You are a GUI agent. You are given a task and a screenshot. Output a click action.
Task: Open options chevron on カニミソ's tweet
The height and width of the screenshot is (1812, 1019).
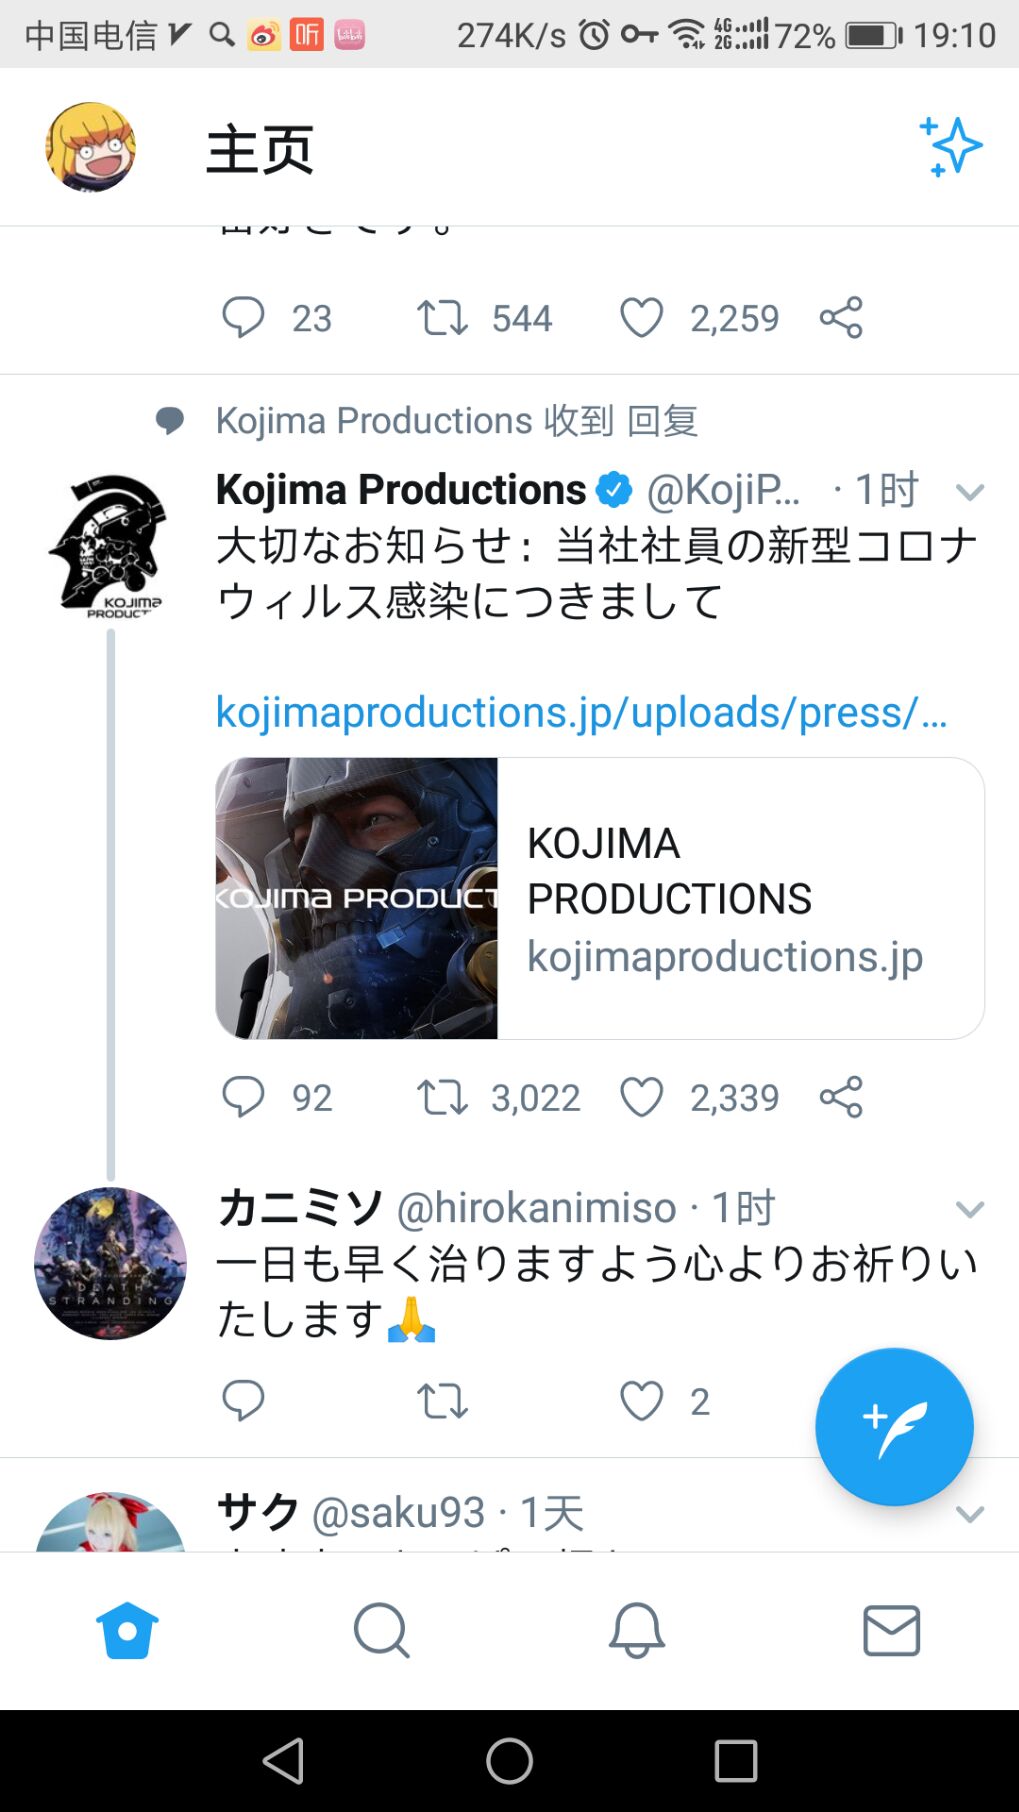click(x=969, y=1210)
